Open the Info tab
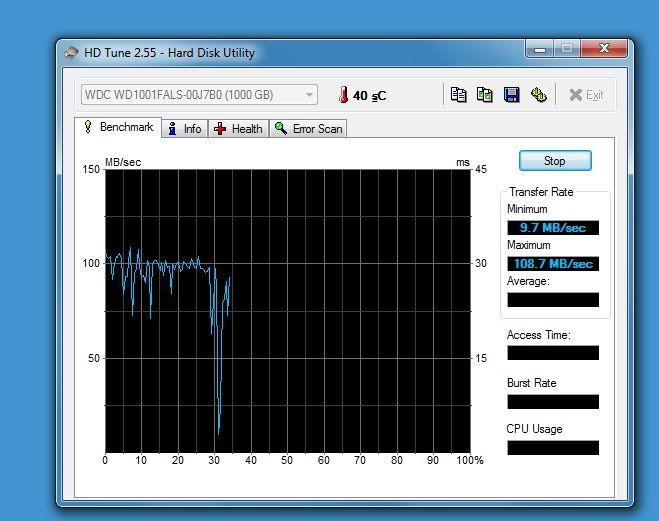 coord(184,129)
